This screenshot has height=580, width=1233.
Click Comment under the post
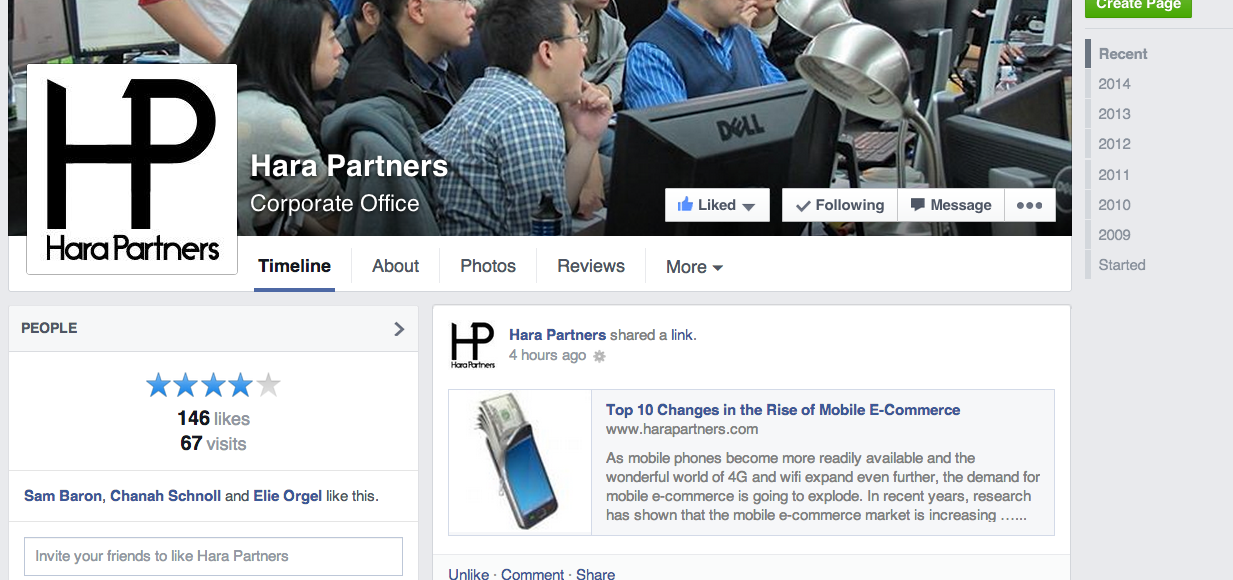[x=533, y=574]
